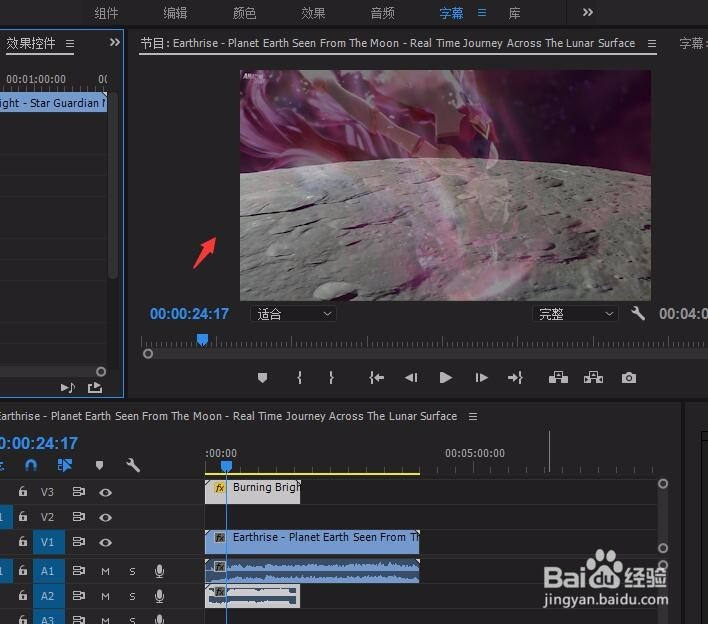Click timeline playhead at 00:00:24:17
Image resolution: width=708 pixels, height=624 pixels.
tap(226, 466)
